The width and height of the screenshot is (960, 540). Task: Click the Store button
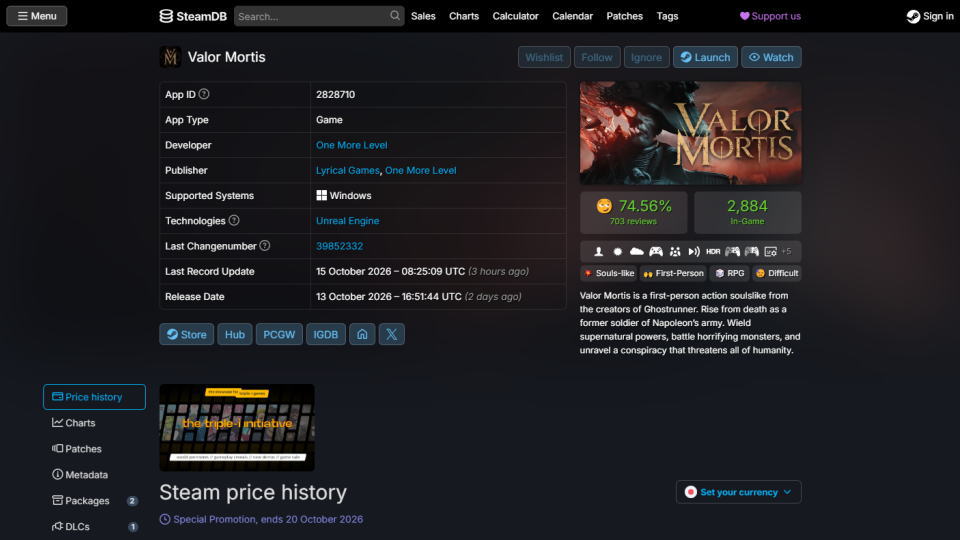(x=187, y=334)
